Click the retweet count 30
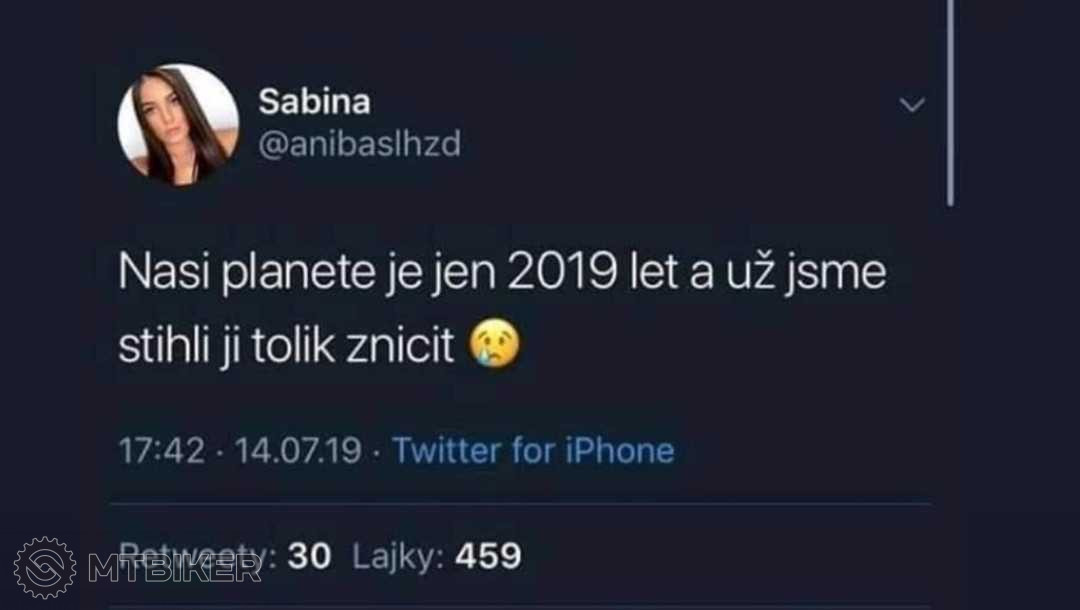Viewport: 1080px width, 610px height. click(x=309, y=556)
